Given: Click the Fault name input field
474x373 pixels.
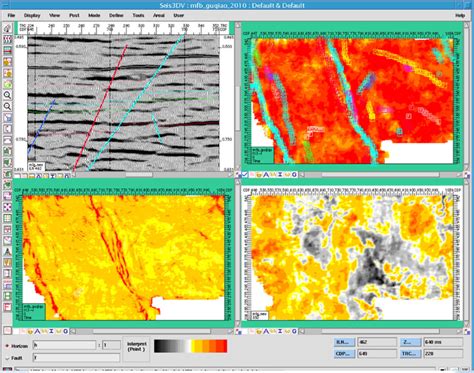Looking at the screenshot, I should [x=76, y=358].
